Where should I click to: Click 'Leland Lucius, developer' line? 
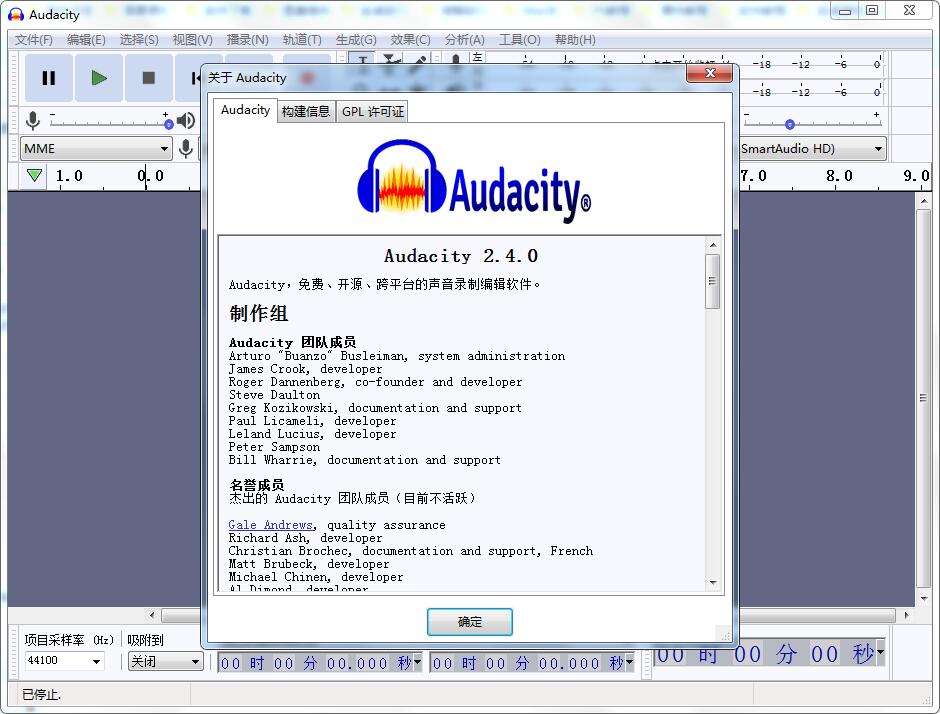pyautogui.click(x=312, y=434)
